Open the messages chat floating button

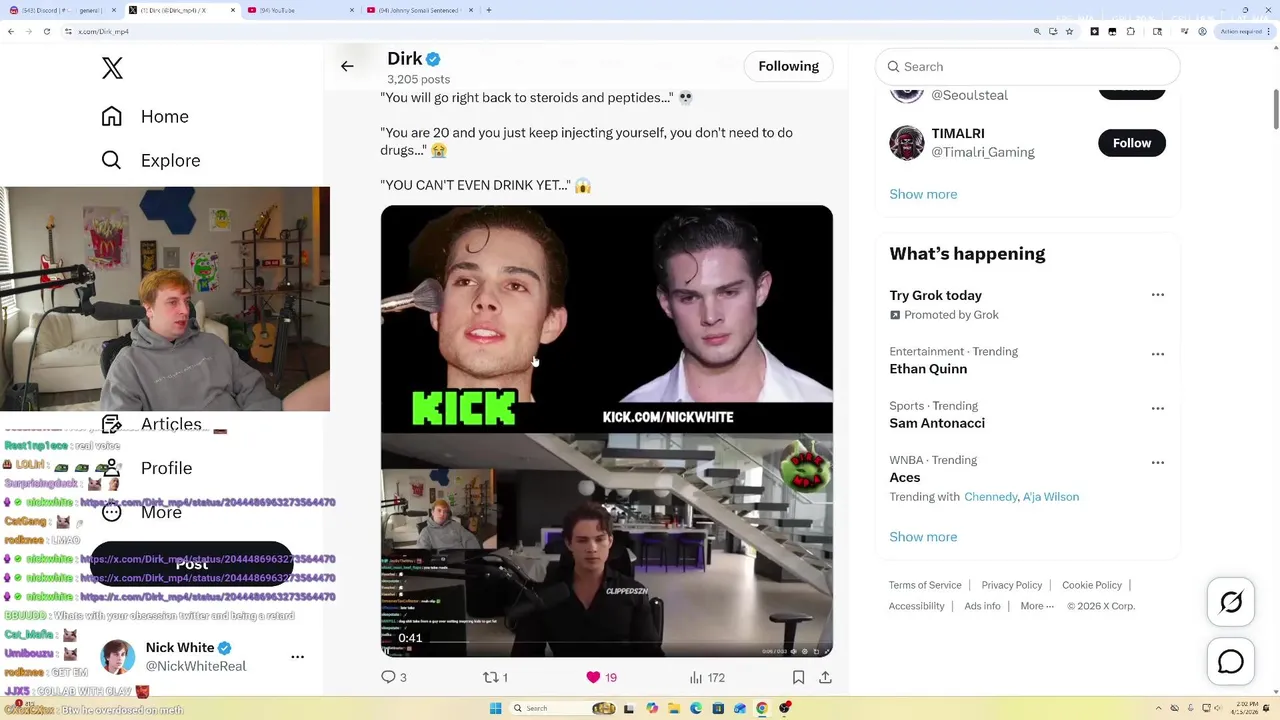point(1231,662)
